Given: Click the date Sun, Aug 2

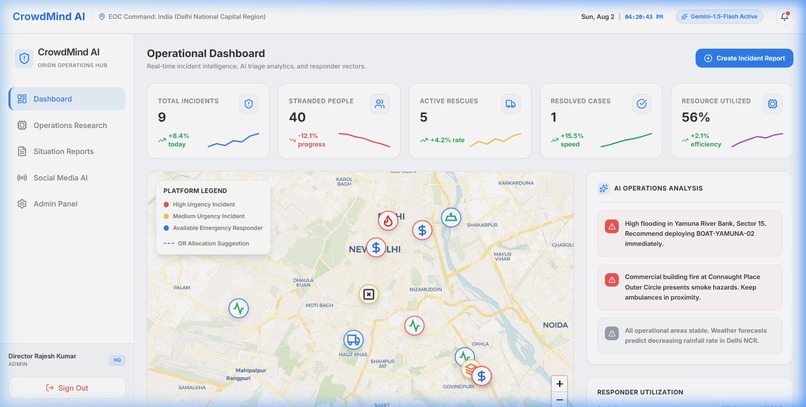Looking at the screenshot, I should (598, 17).
